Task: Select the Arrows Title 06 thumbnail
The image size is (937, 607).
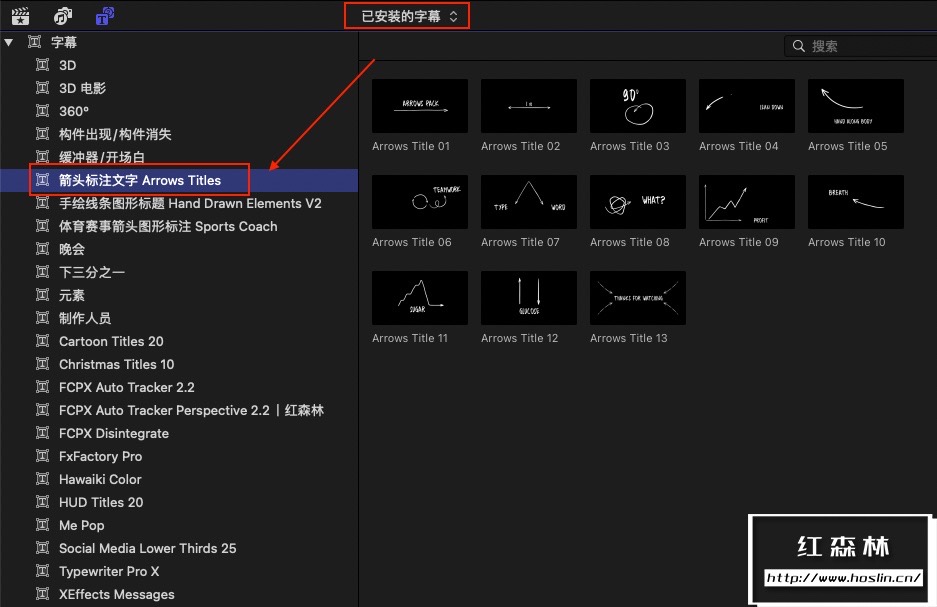Action: coord(420,202)
